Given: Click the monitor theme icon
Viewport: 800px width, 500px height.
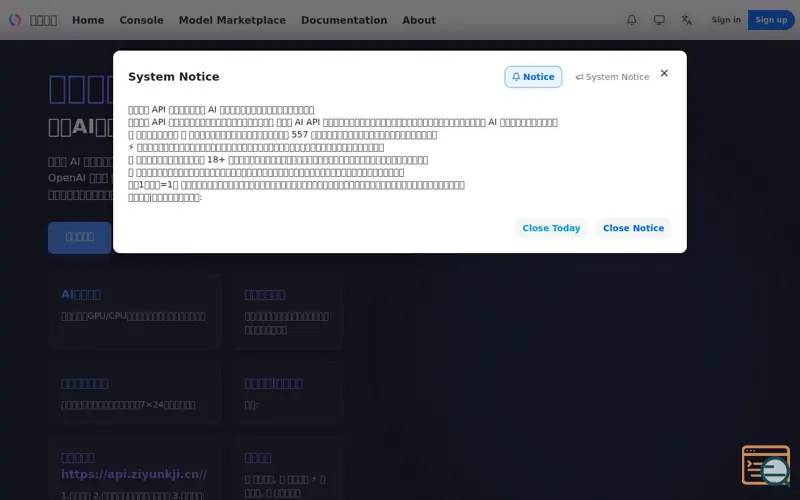Looking at the screenshot, I should point(659,20).
